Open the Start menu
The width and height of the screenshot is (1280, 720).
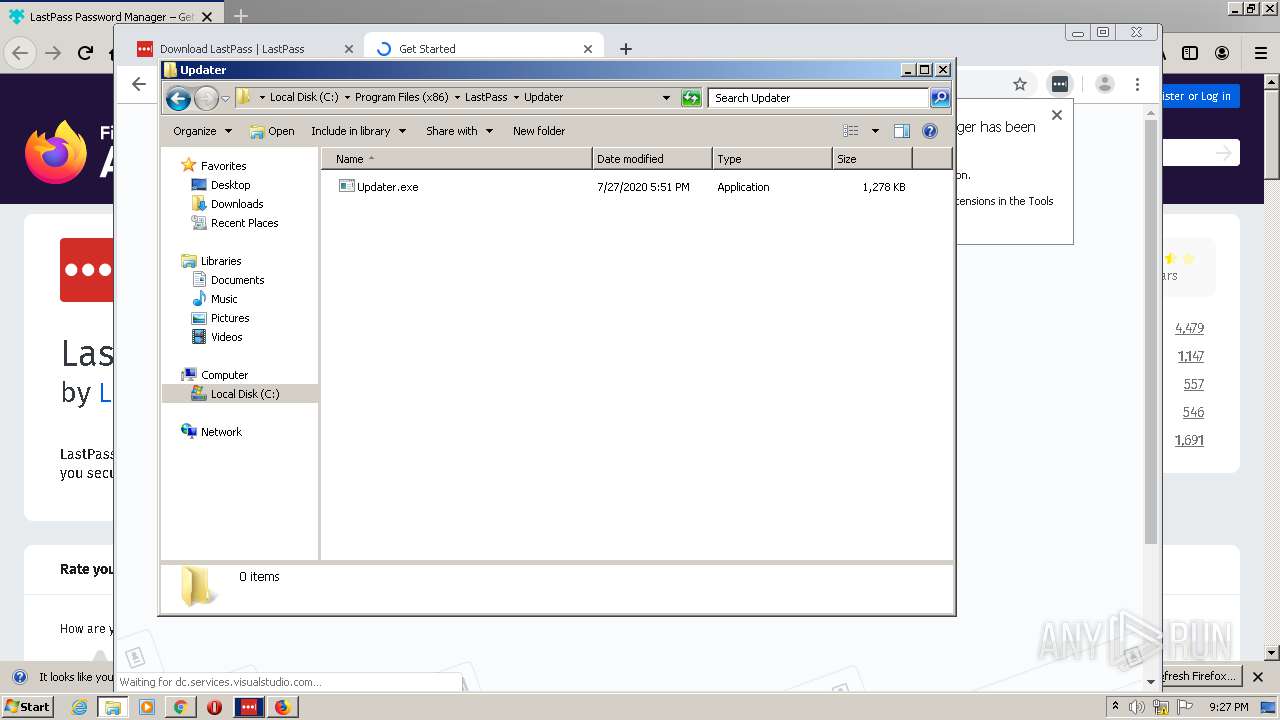28,706
